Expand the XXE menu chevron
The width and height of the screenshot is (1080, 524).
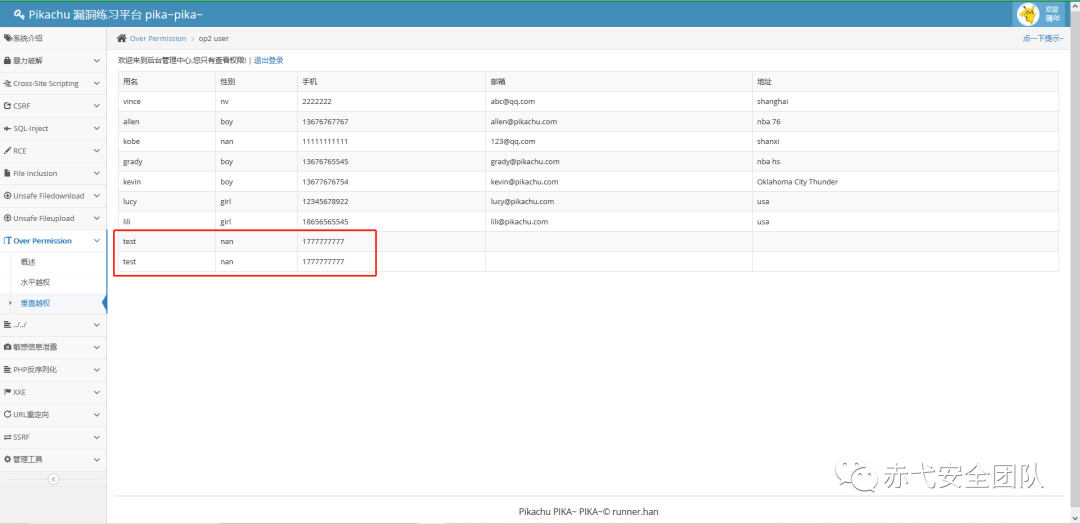96,392
